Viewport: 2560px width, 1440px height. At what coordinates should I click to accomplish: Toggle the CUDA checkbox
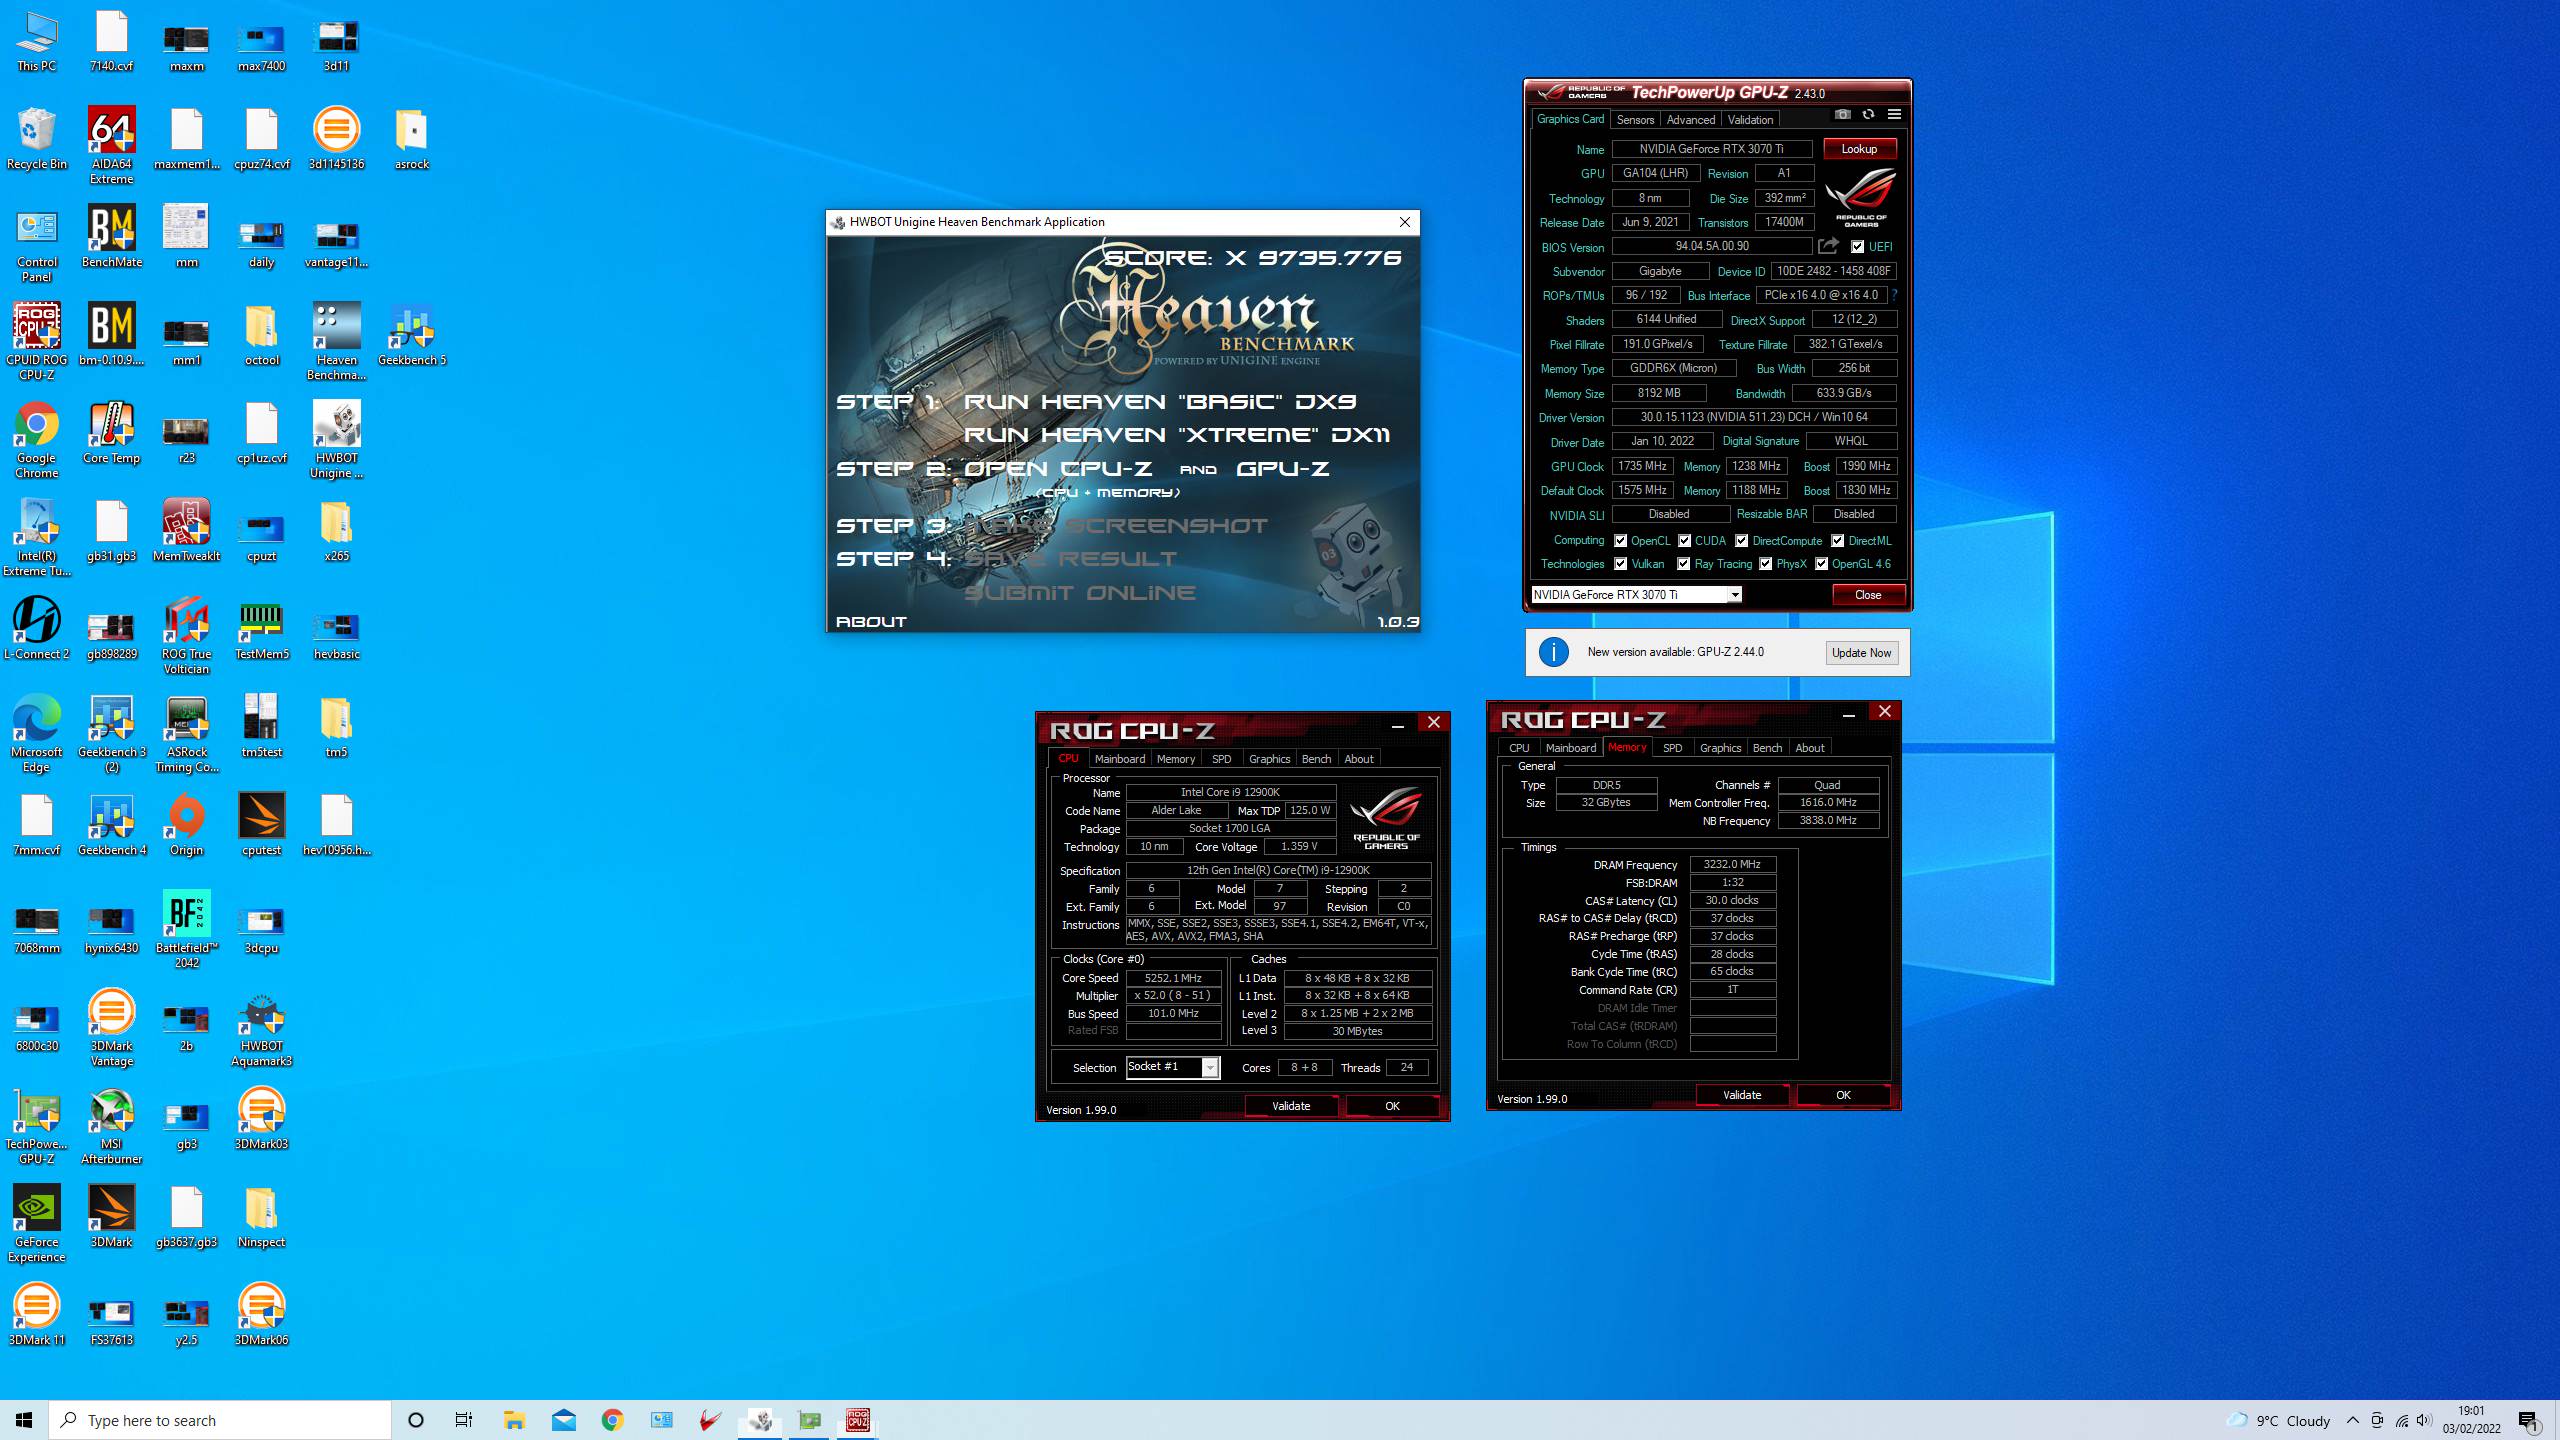[1684, 541]
